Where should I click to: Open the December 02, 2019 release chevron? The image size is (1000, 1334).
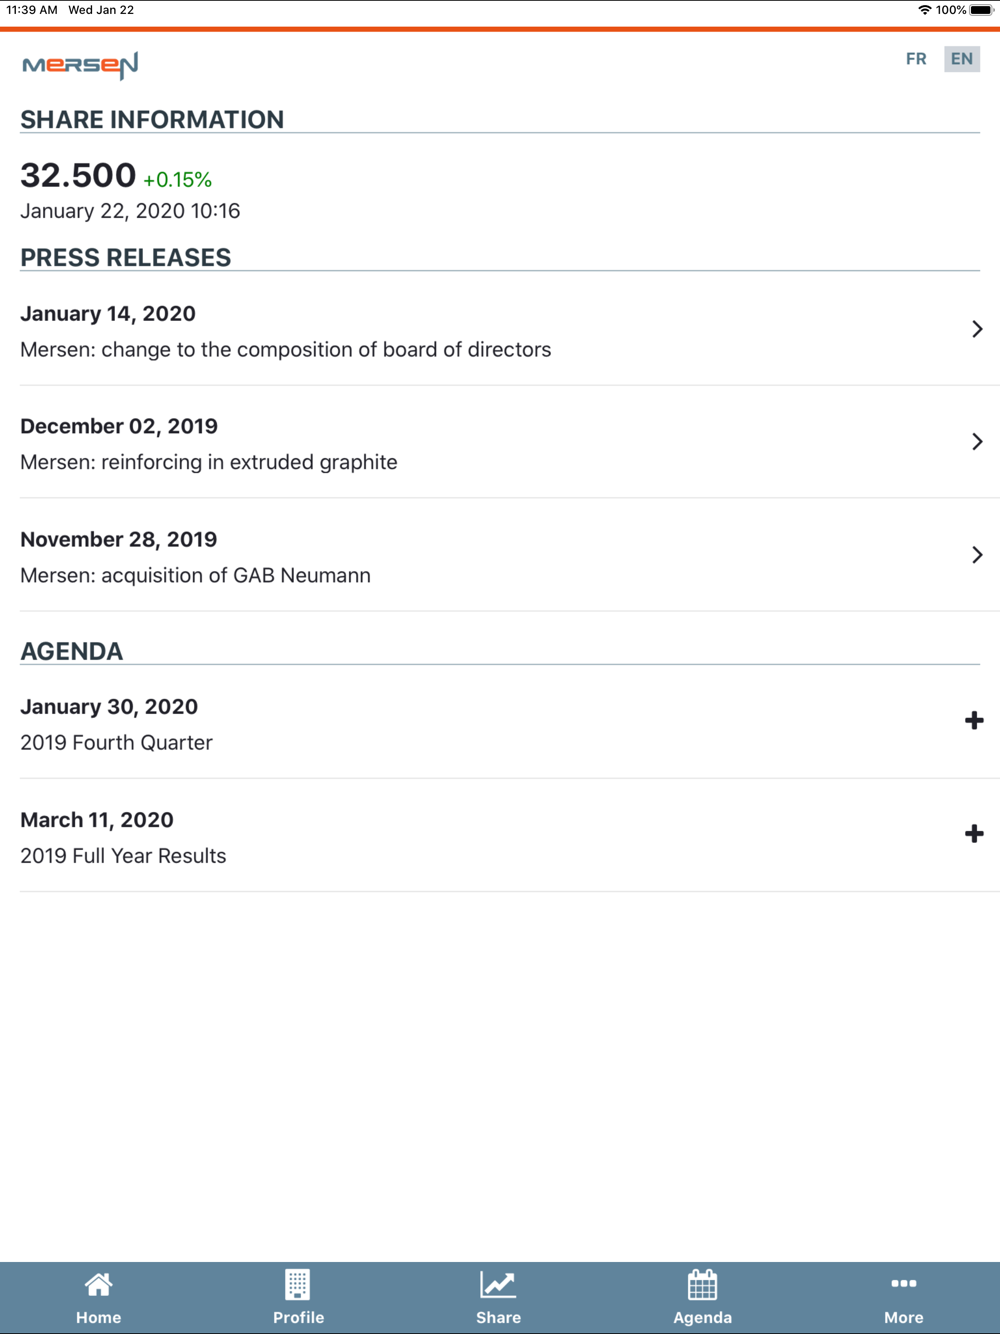(977, 442)
